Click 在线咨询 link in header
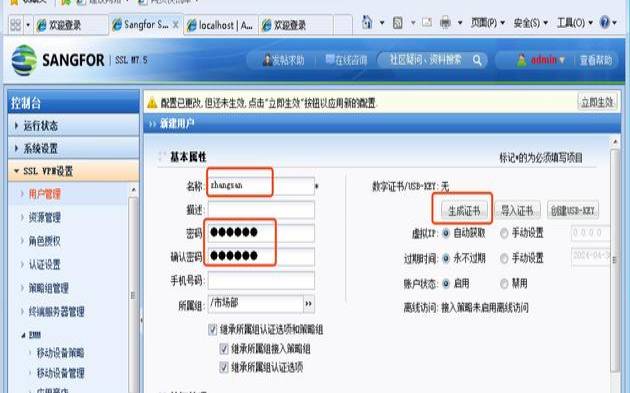This screenshot has width=630, height=393. pos(346,60)
